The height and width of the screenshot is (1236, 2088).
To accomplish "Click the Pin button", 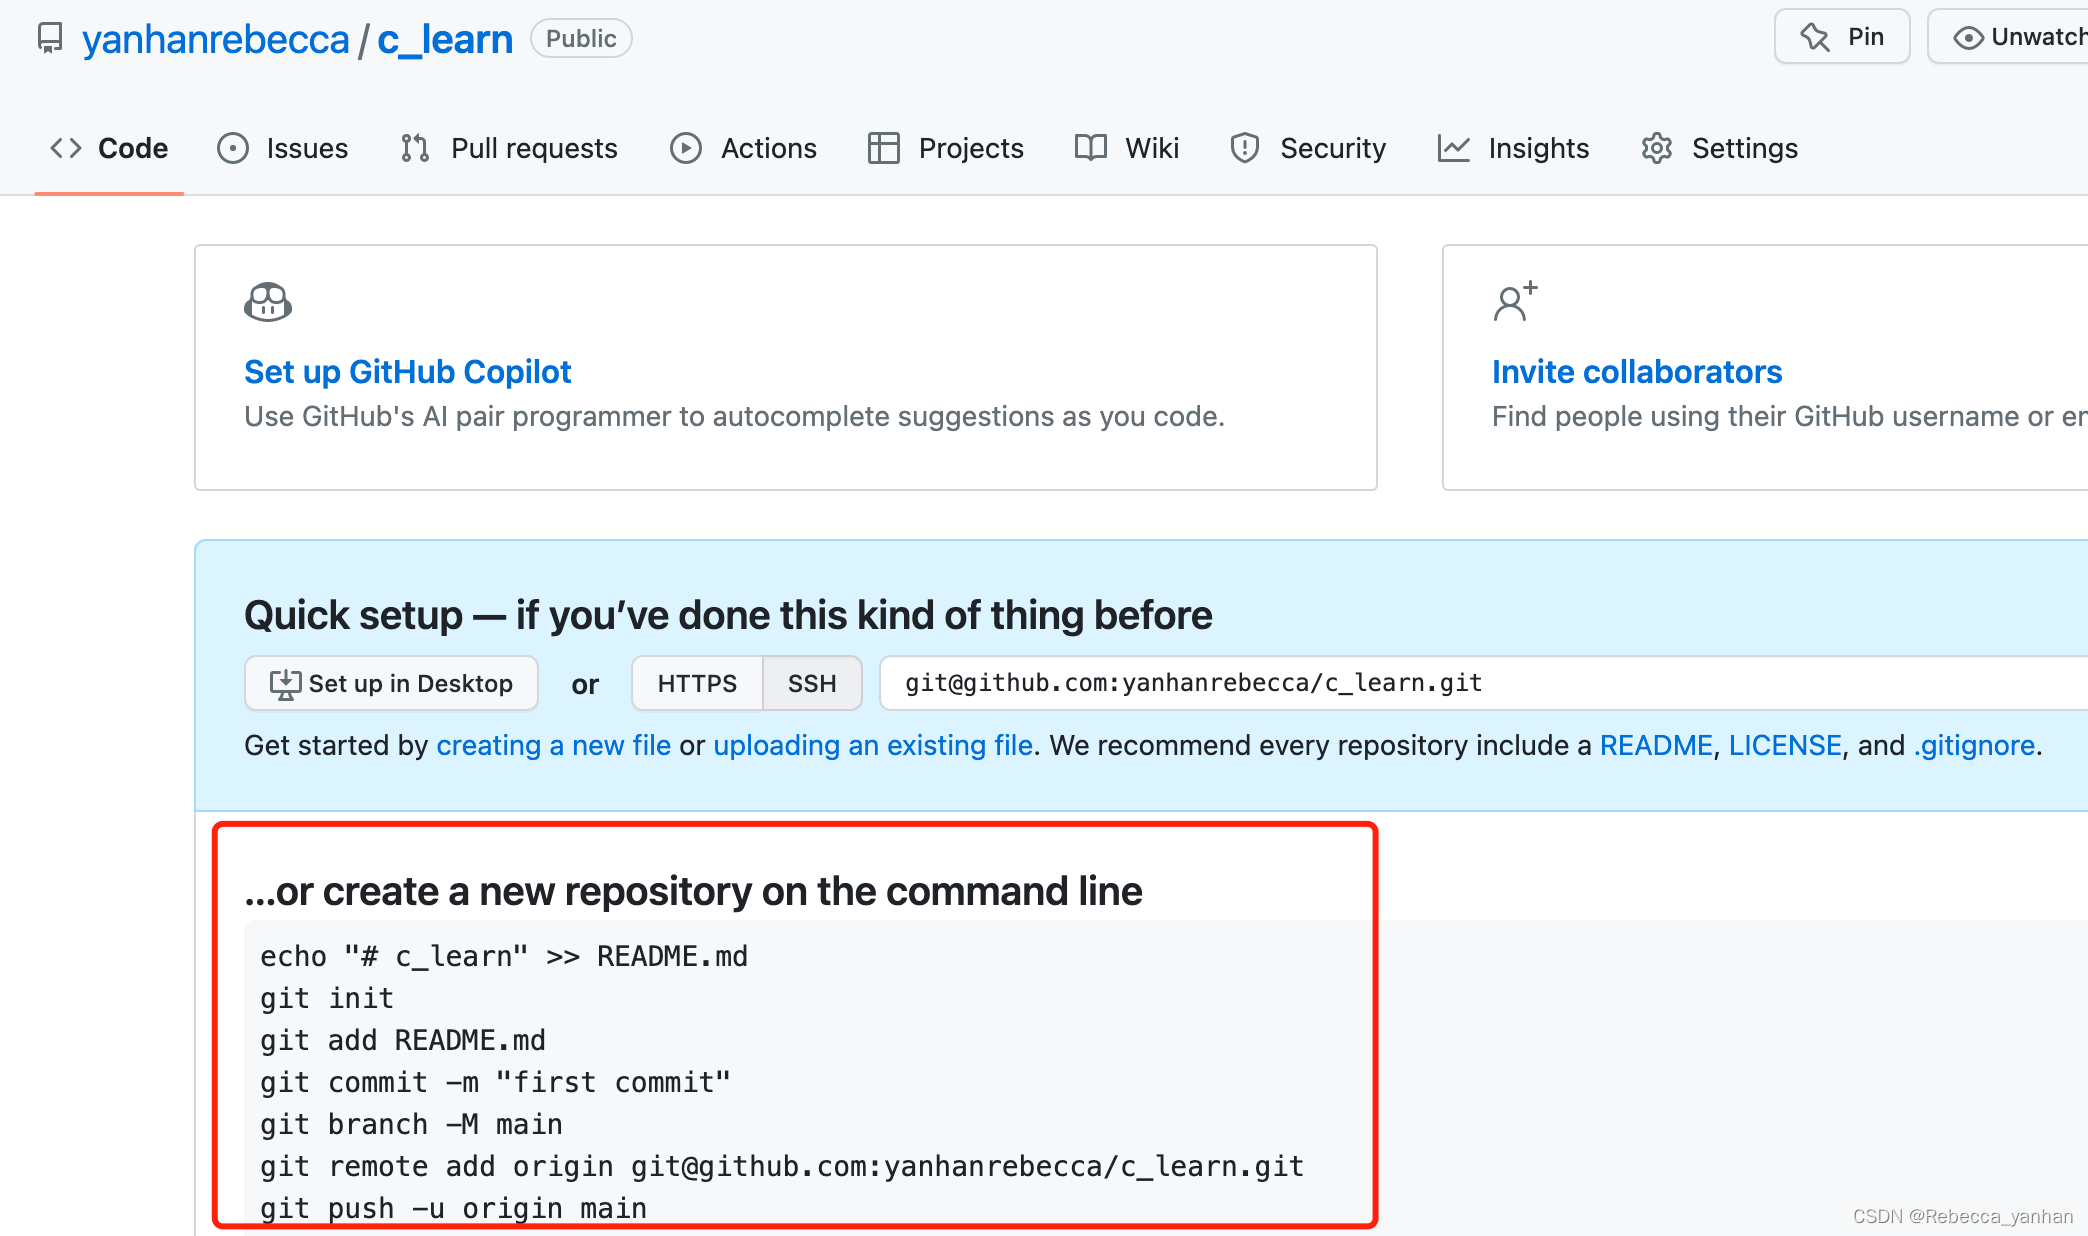I will (x=1842, y=37).
